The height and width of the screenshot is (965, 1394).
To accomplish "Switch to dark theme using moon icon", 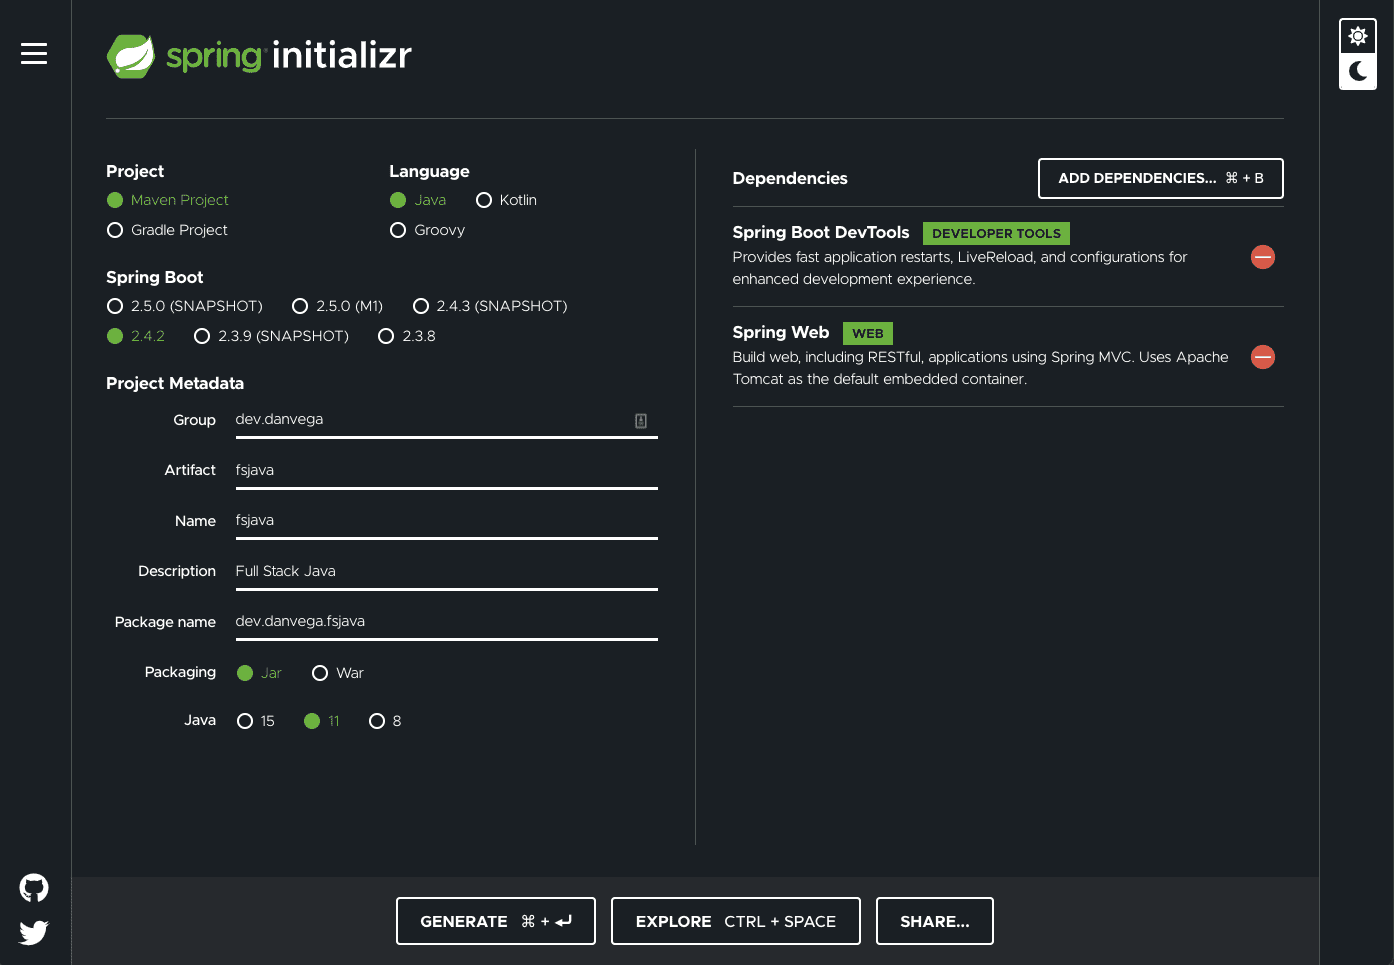I will tap(1357, 72).
